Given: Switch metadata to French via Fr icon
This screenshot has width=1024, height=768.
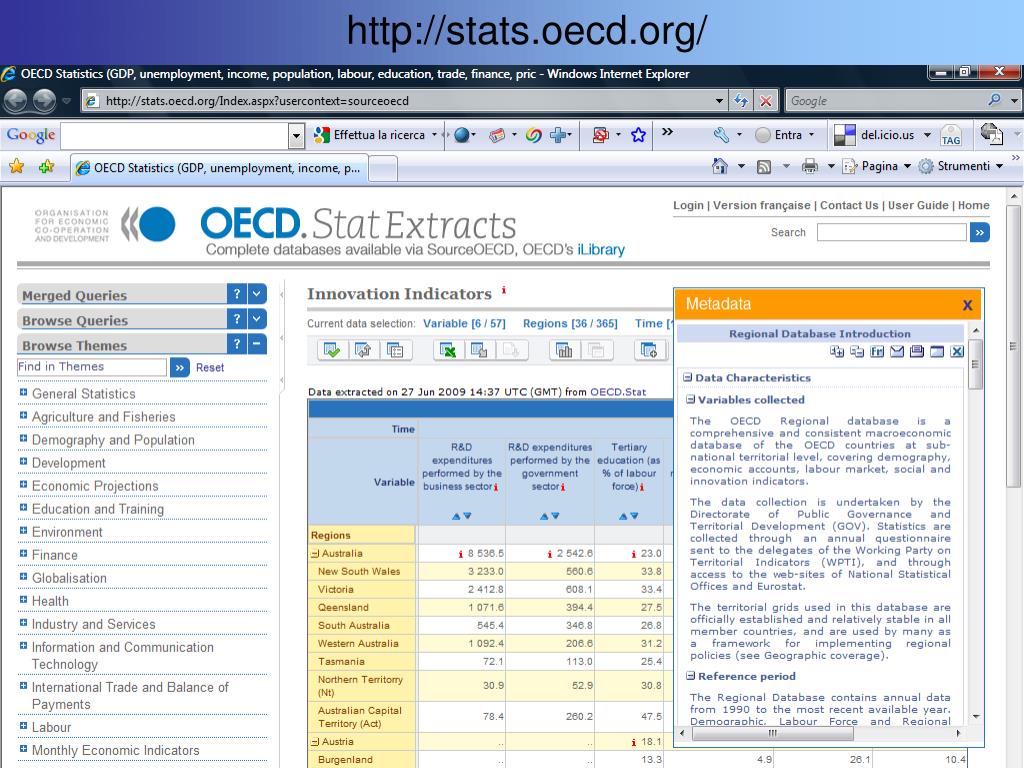Looking at the screenshot, I should (877, 352).
